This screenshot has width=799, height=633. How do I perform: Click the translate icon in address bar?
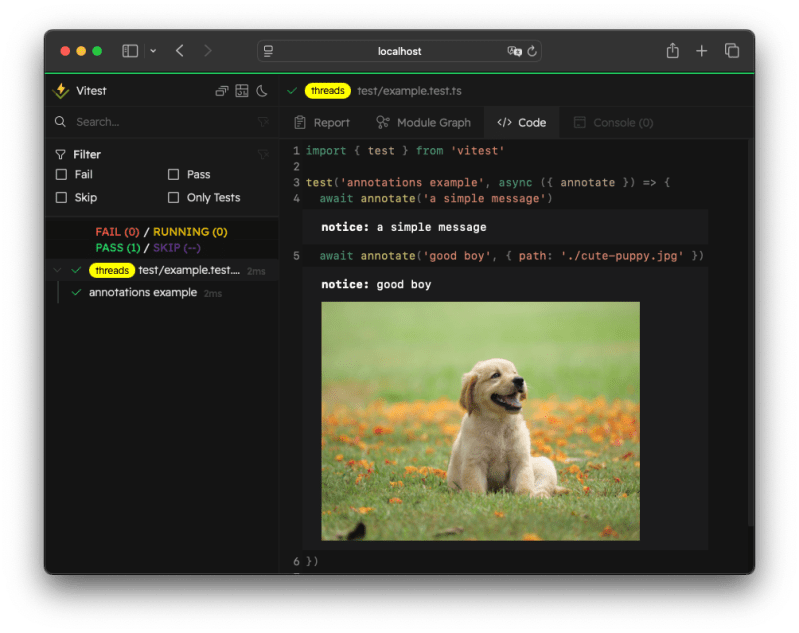tap(515, 51)
